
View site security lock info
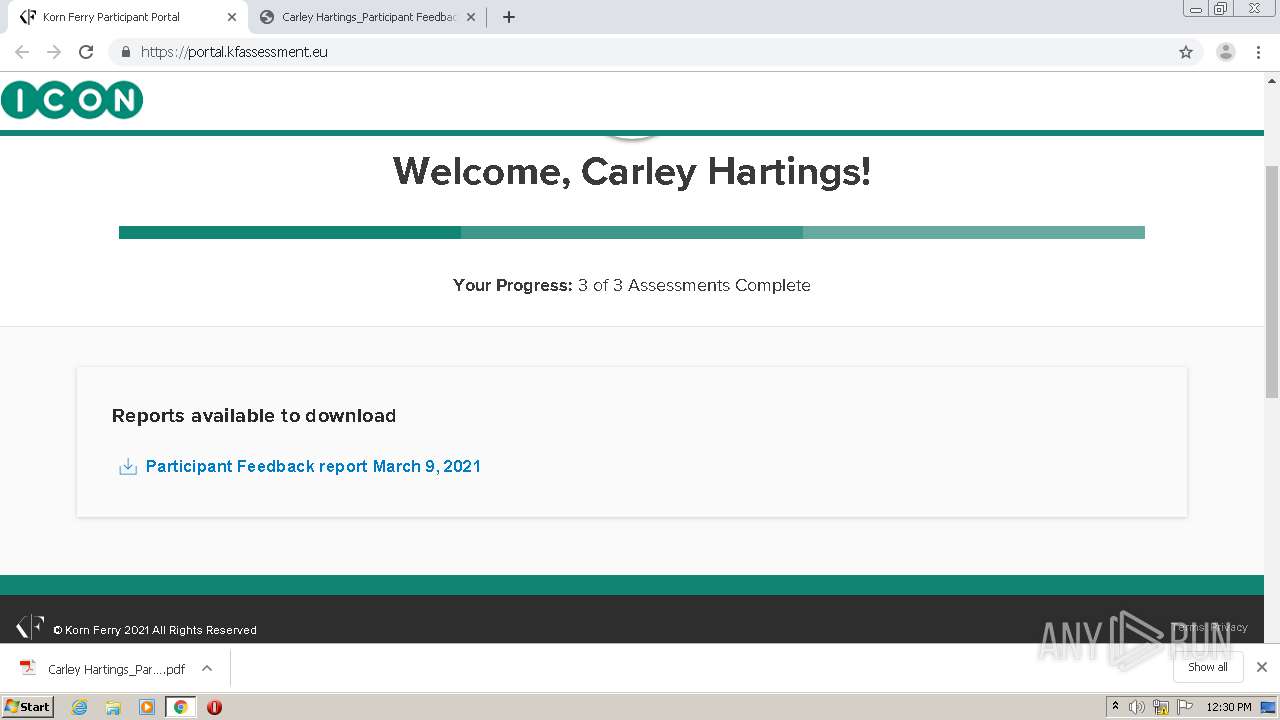click(125, 52)
